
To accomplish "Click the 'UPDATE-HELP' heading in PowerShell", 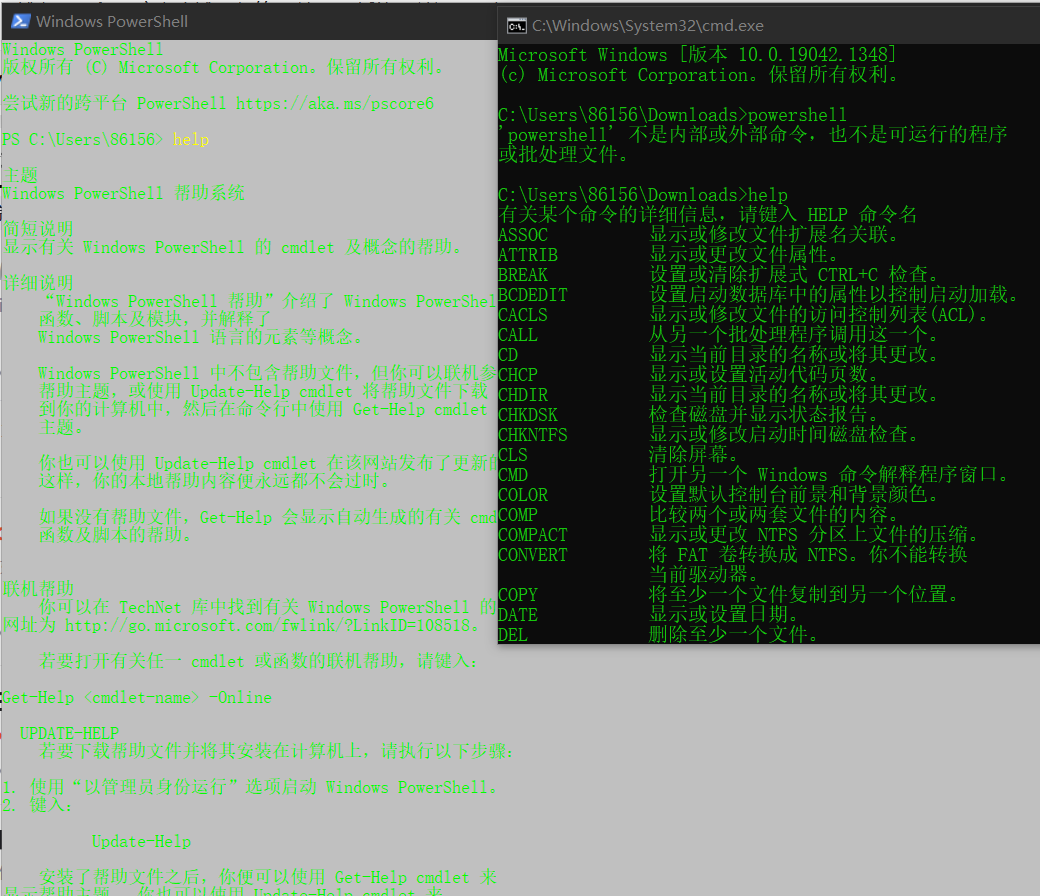I will 70,734.
